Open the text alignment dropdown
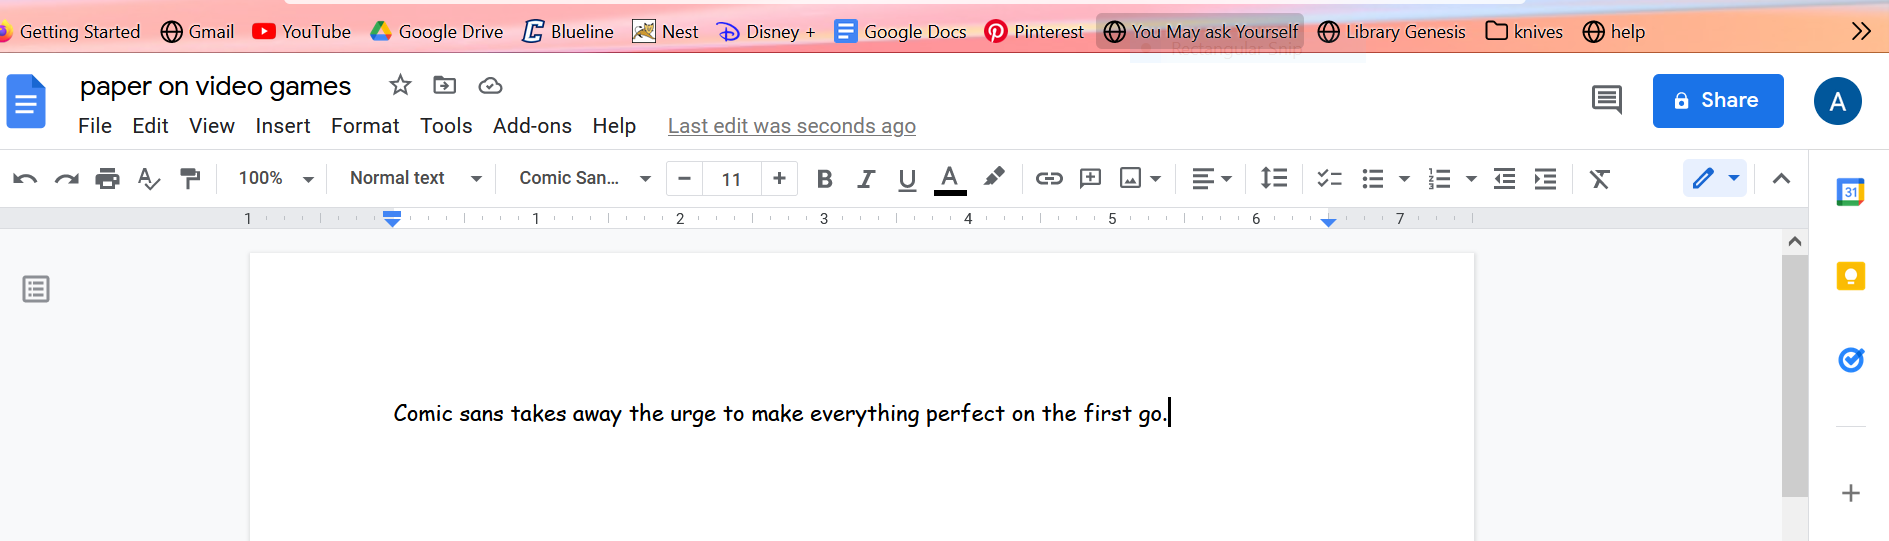 pos(1211,179)
